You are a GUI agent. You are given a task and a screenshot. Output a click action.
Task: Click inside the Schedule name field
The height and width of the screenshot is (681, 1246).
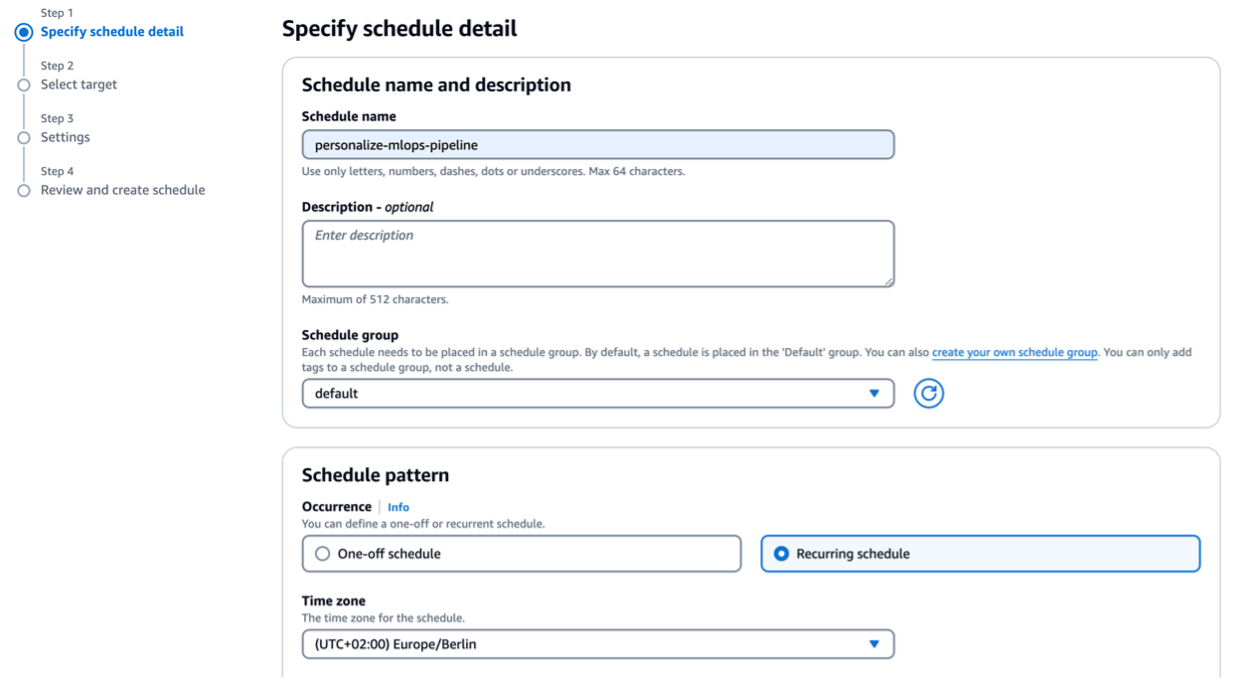click(x=597, y=146)
